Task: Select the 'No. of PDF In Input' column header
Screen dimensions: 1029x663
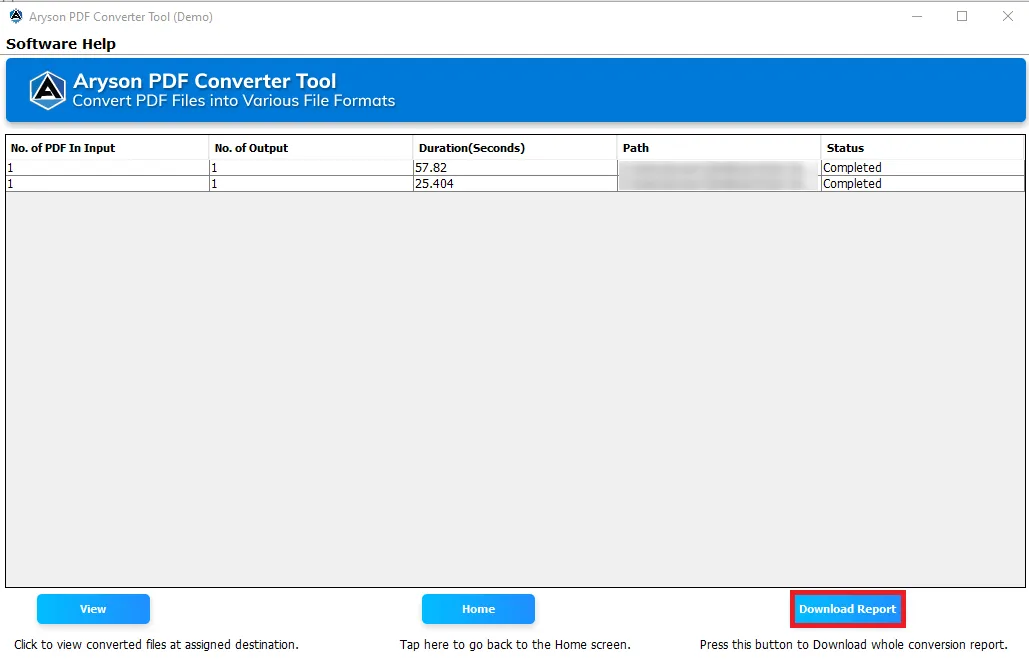Action: [x=107, y=148]
